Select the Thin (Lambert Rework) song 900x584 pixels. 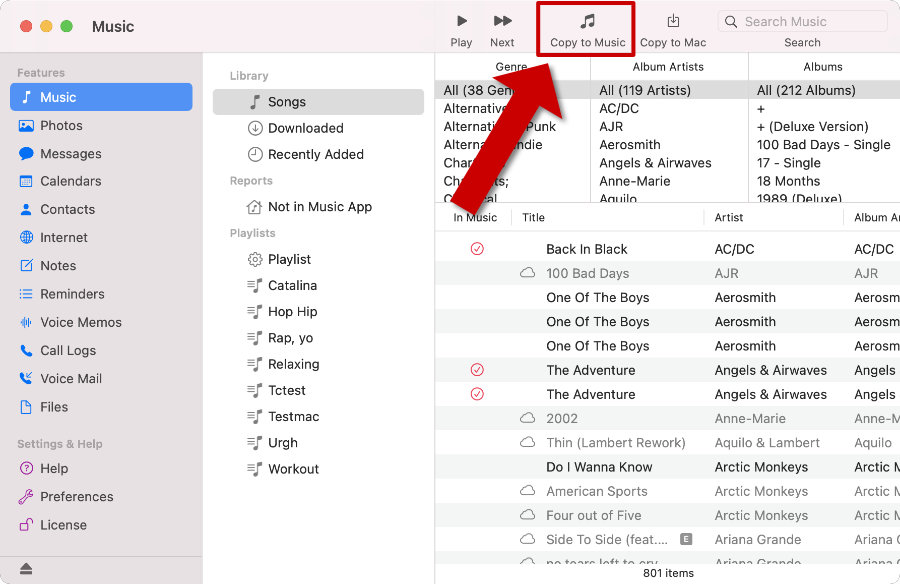tap(668, 443)
